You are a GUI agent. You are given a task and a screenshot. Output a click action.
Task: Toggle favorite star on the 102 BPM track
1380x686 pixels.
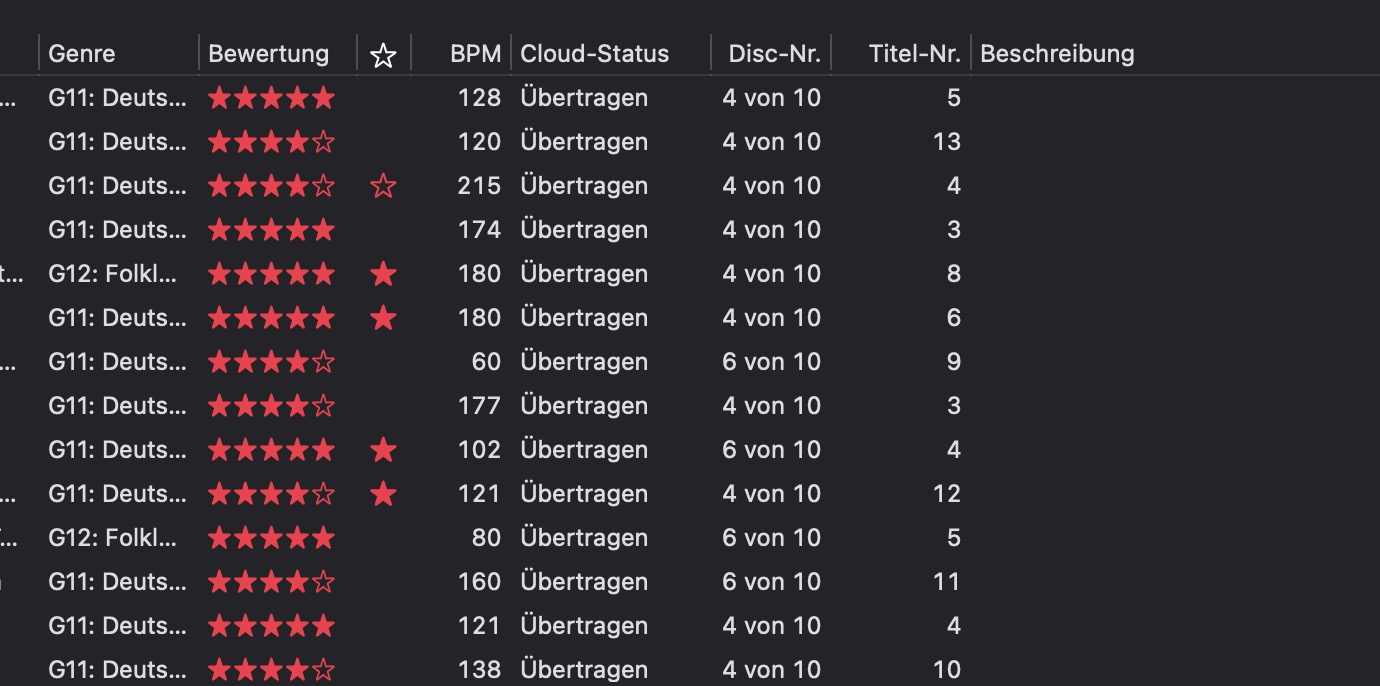[x=383, y=450]
